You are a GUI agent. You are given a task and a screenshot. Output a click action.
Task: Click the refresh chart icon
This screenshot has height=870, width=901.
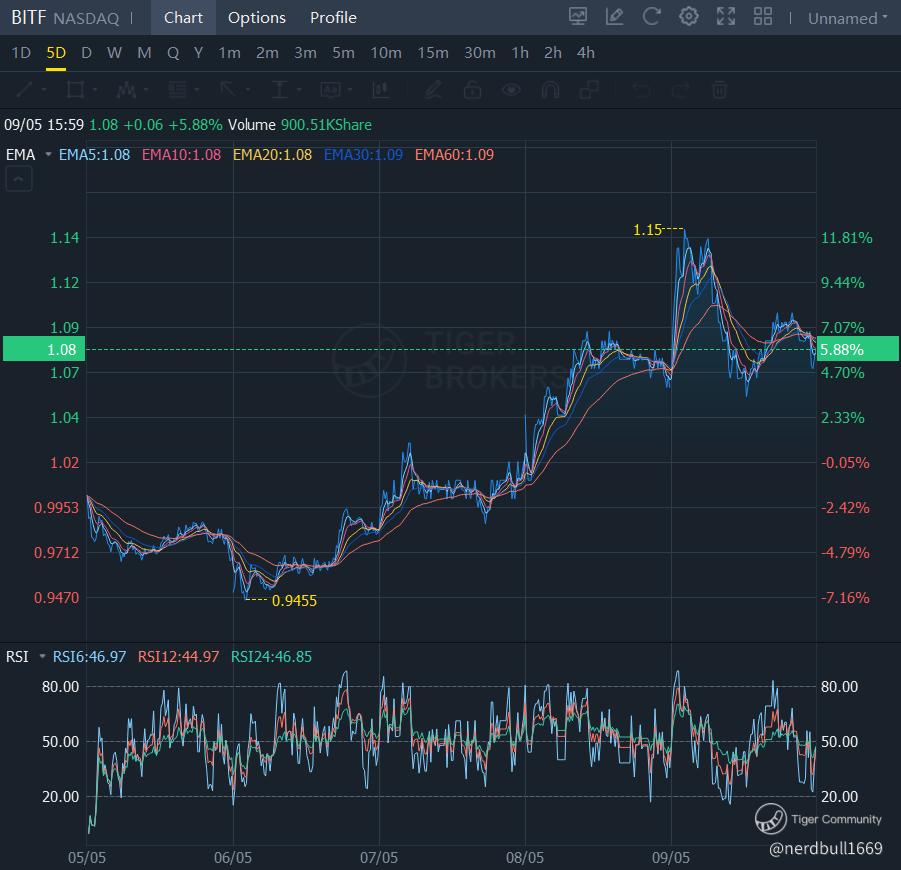tap(651, 17)
